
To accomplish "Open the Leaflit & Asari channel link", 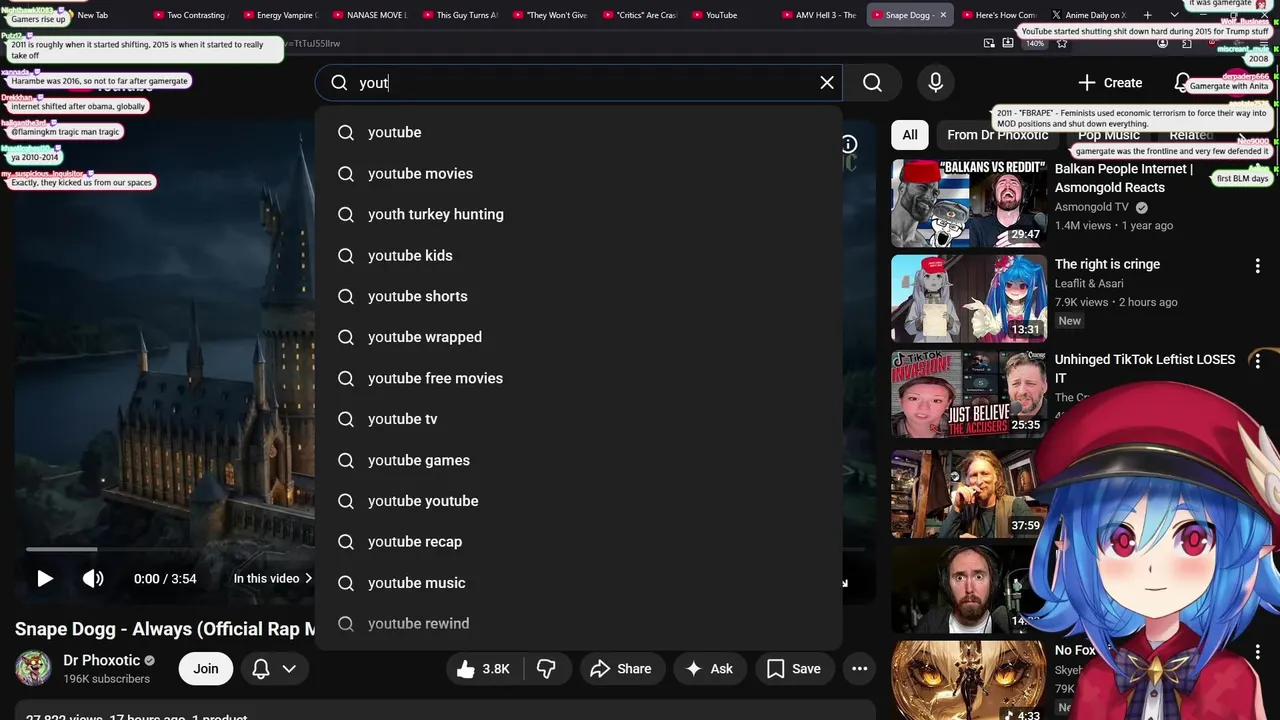I will click(1089, 283).
